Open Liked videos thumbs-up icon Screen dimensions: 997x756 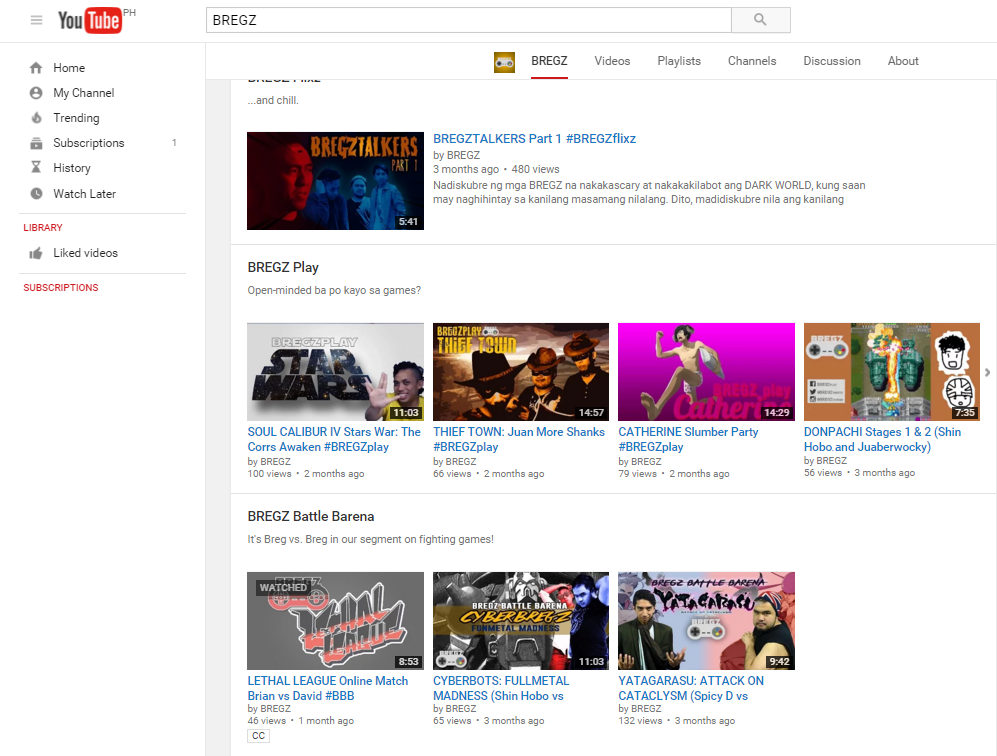[37, 253]
